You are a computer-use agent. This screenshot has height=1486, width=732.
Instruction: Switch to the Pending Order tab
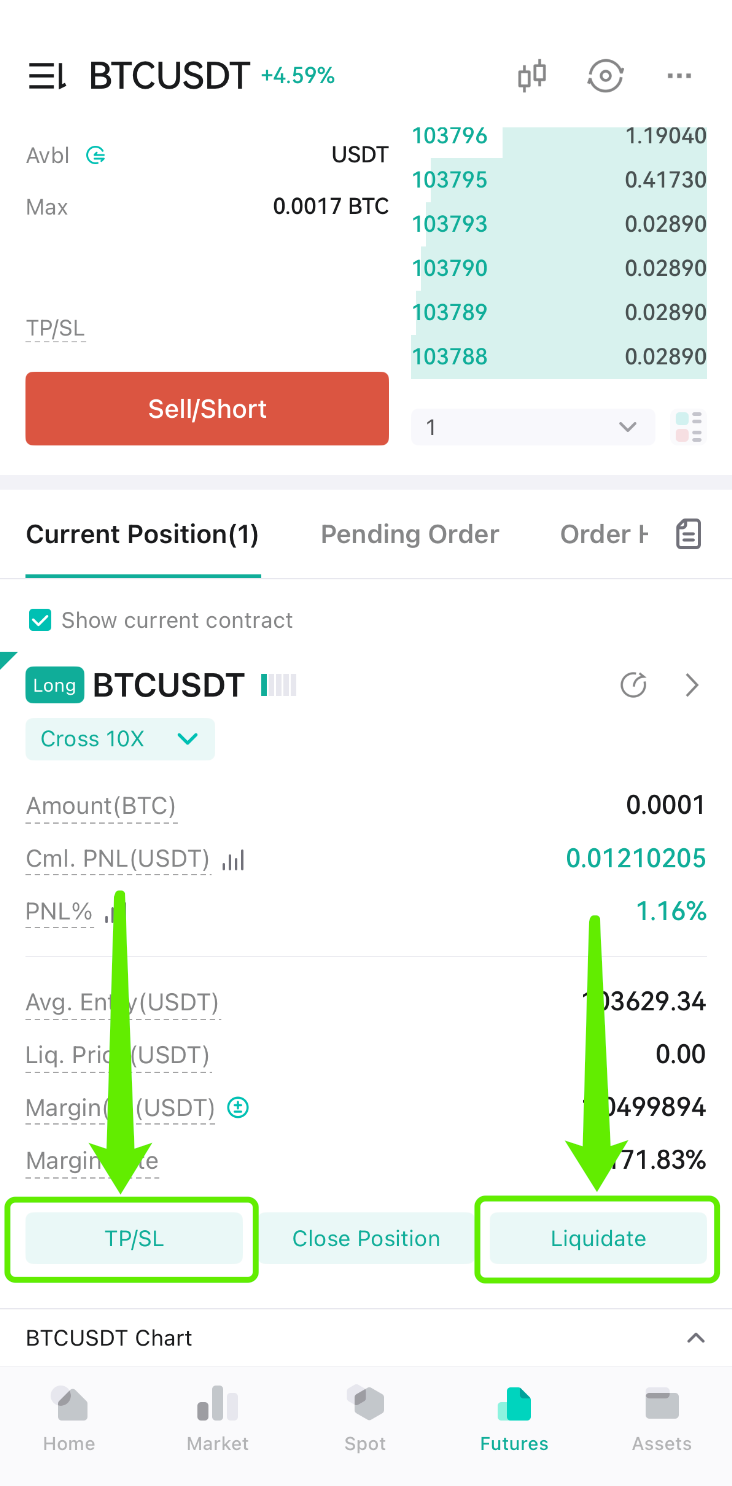[410, 534]
